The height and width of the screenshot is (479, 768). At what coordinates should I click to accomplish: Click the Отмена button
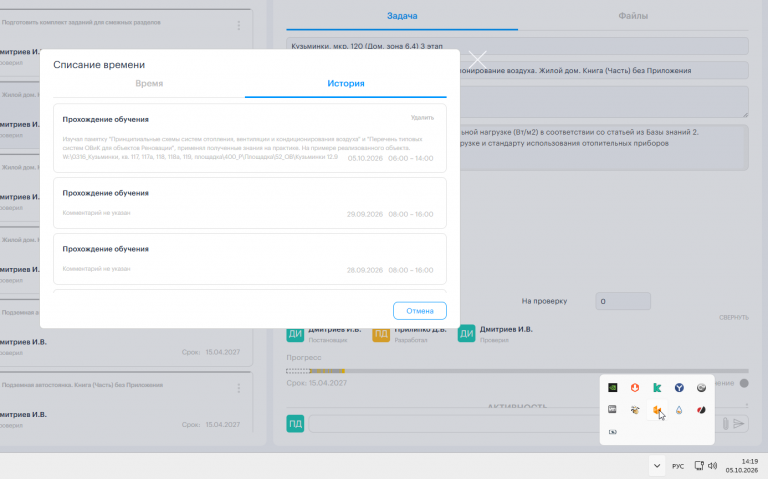[420, 311]
